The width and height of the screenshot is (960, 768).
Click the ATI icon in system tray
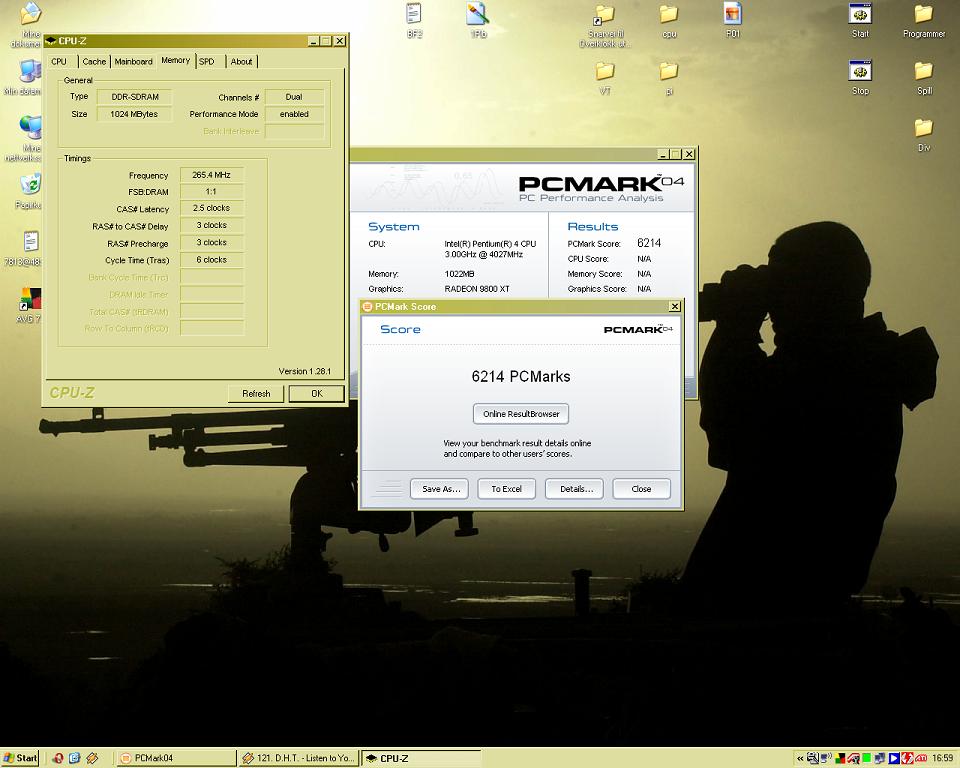[921, 758]
